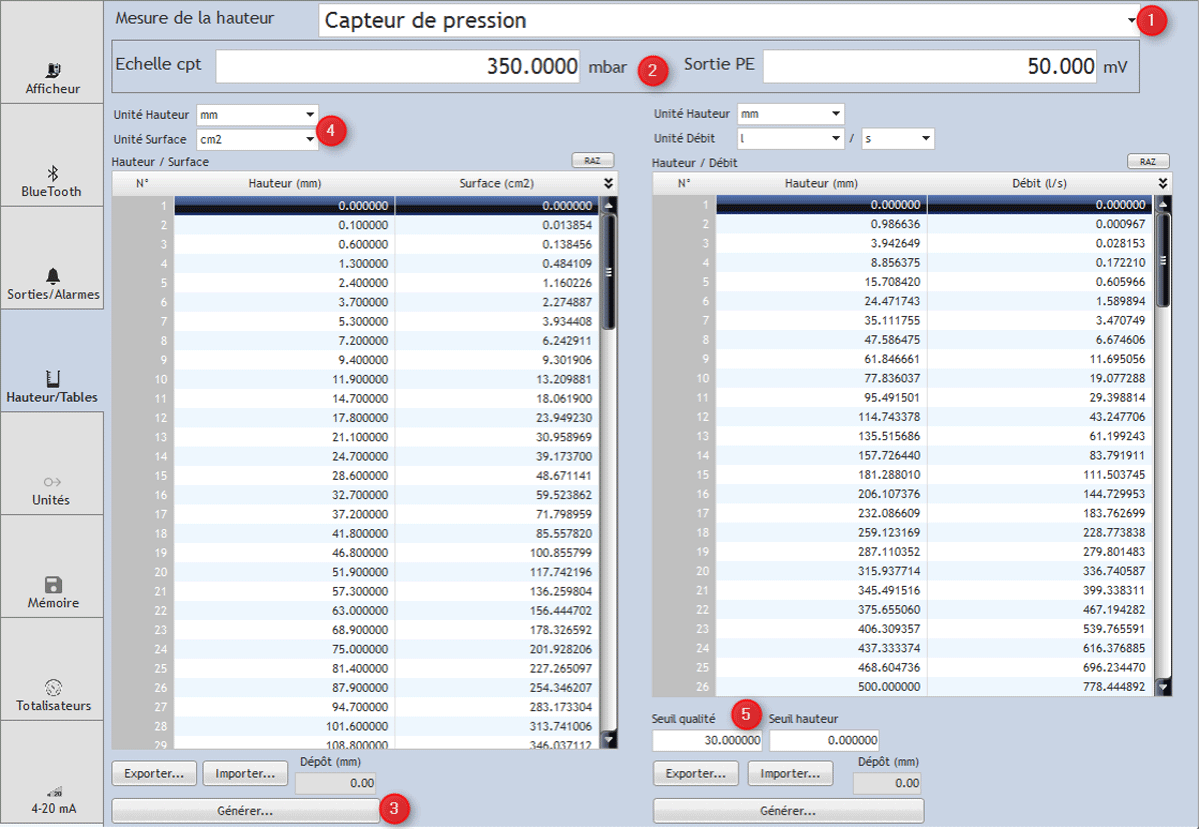
Task: Select the Hauteur/Tables sidebar tab
Action: 52,361
